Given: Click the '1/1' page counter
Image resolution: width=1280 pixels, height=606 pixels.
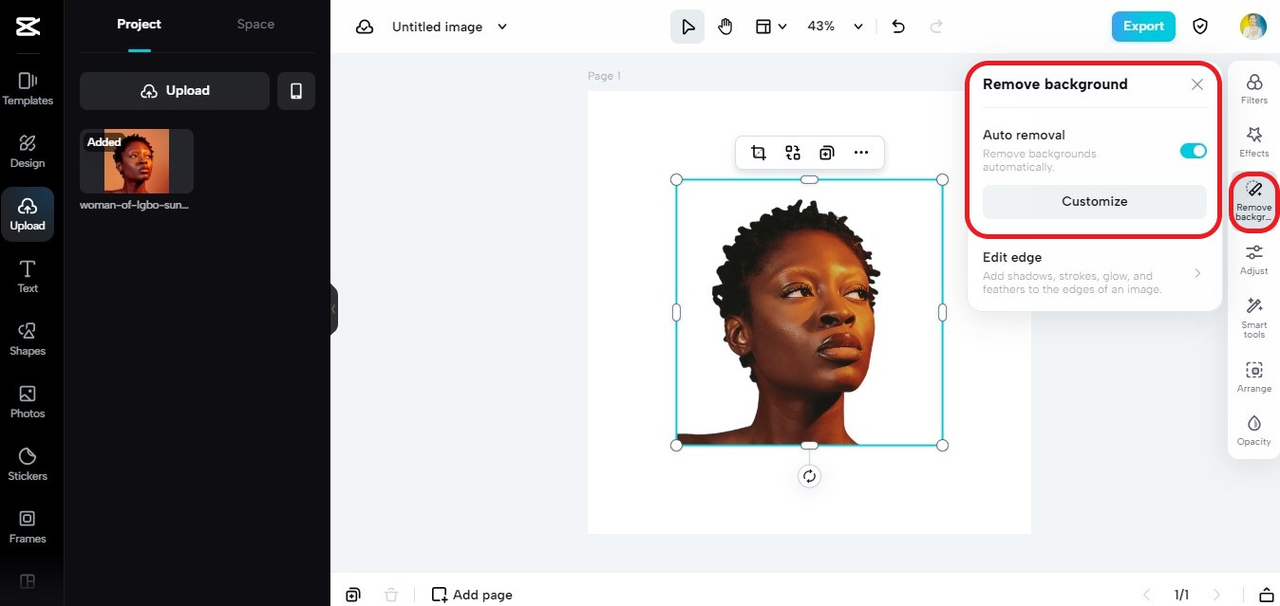Looking at the screenshot, I should 1182,595.
